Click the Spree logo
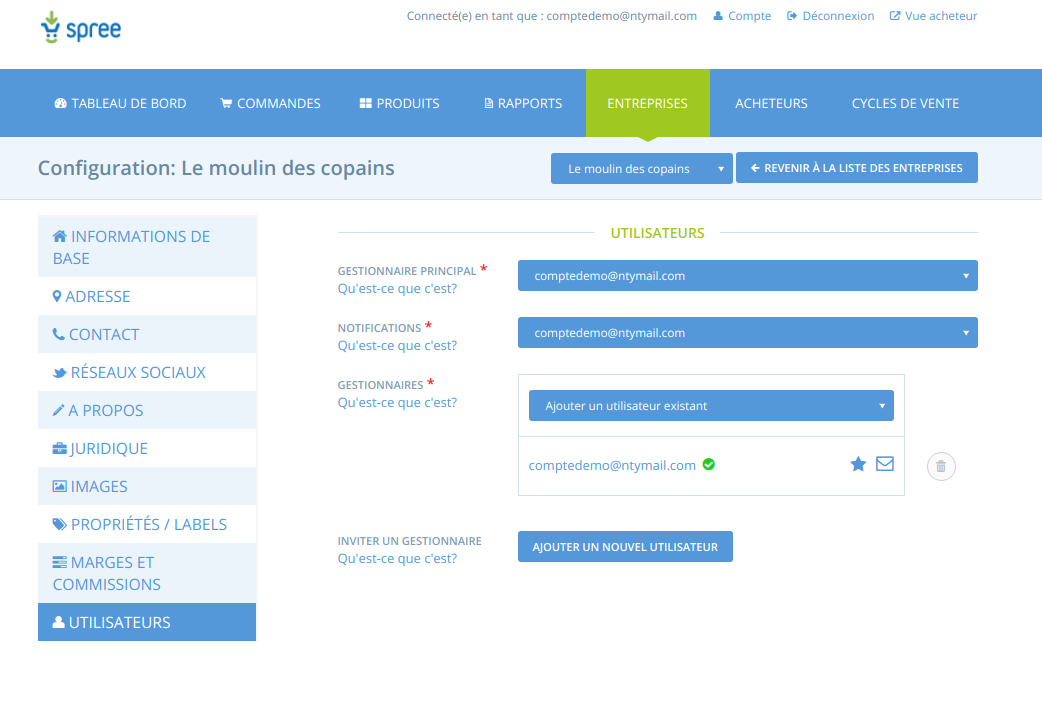1042x720 pixels. point(80,27)
